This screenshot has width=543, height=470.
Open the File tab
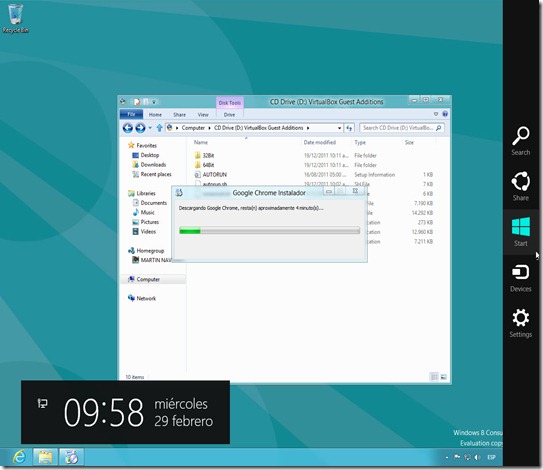tap(131, 114)
